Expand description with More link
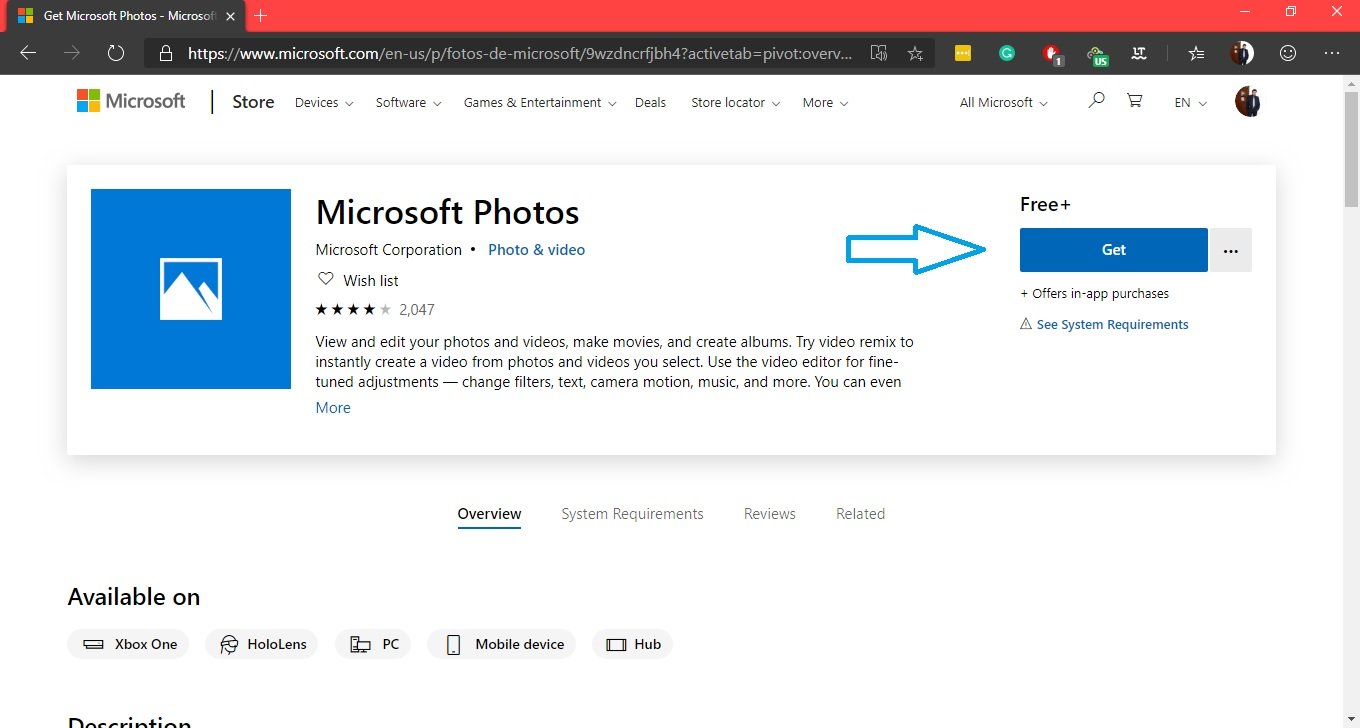1360x728 pixels. (333, 408)
